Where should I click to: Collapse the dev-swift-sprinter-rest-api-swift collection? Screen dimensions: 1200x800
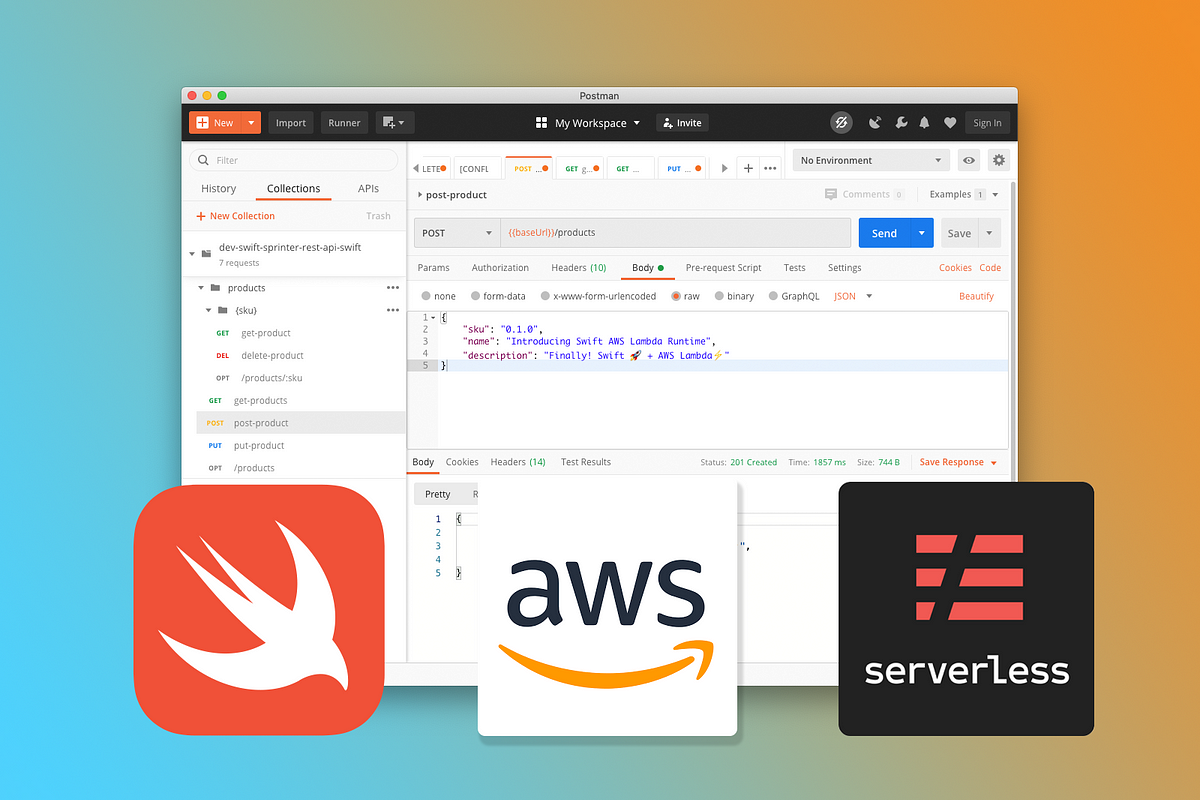point(191,254)
